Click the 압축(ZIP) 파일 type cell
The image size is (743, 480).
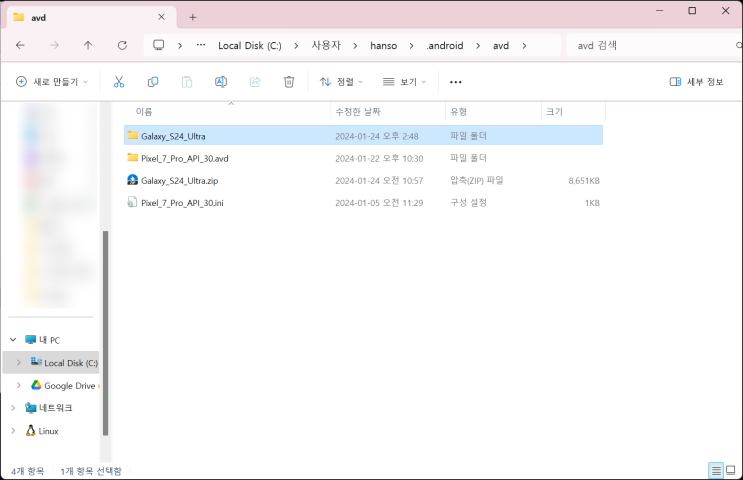pos(476,181)
